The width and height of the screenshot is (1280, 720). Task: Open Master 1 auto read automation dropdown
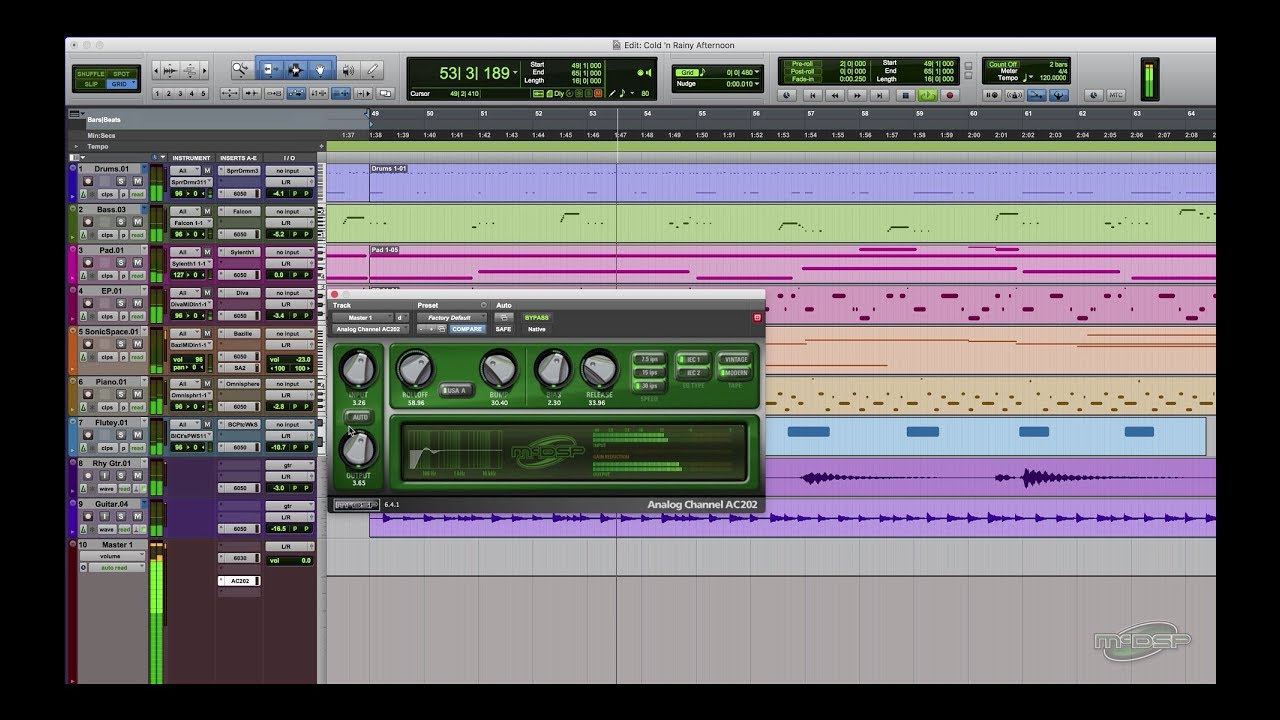point(116,567)
